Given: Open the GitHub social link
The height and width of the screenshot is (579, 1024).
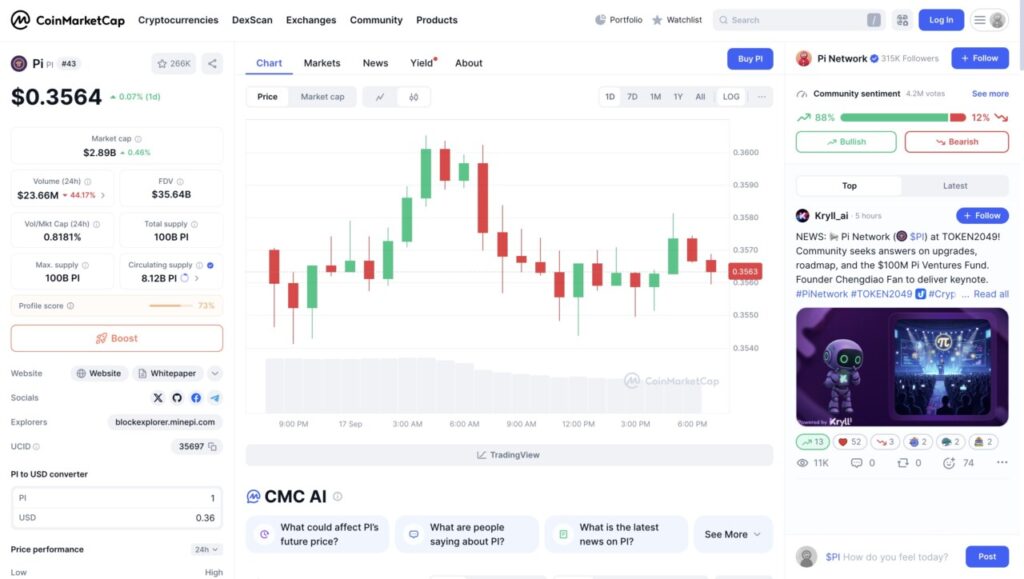Looking at the screenshot, I should tap(177, 398).
